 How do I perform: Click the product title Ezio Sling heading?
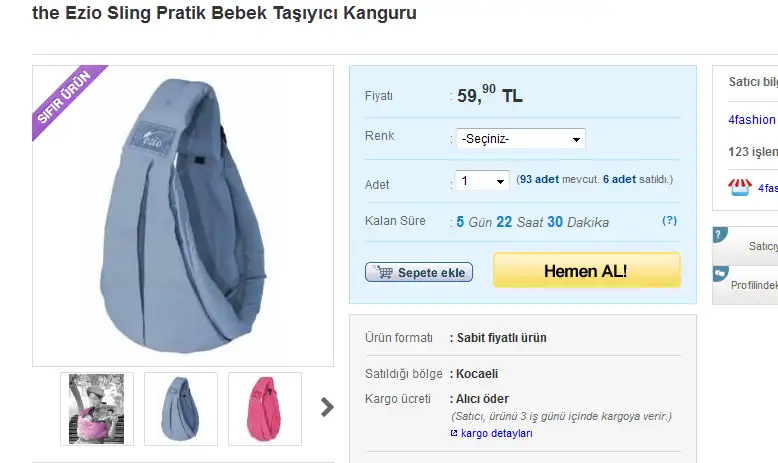click(x=224, y=13)
